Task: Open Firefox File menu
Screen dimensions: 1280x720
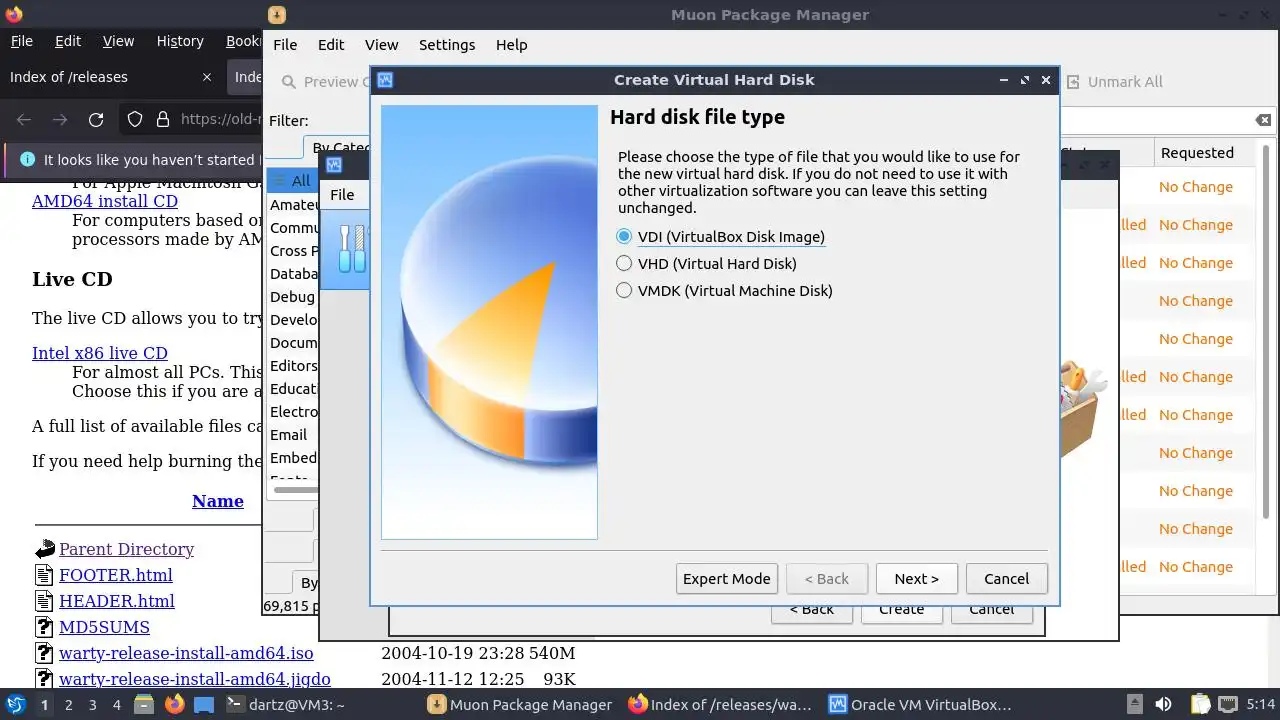Action: click(x=21, y=41)
